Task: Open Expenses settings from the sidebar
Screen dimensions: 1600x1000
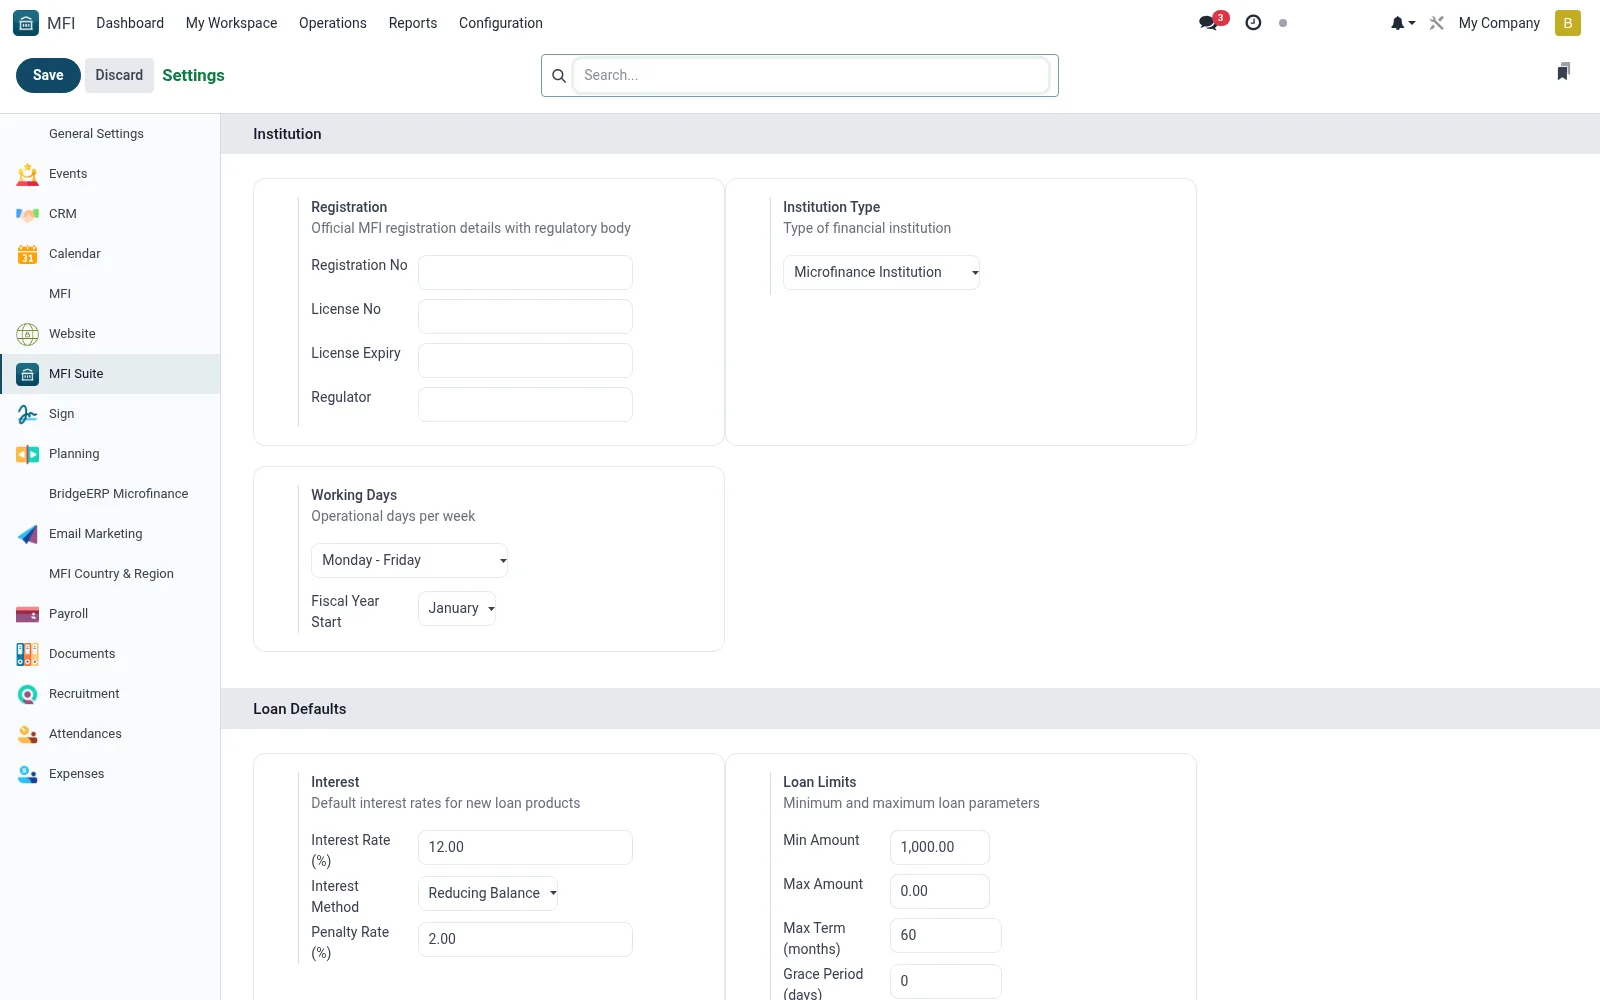Action: click(110, 774)
